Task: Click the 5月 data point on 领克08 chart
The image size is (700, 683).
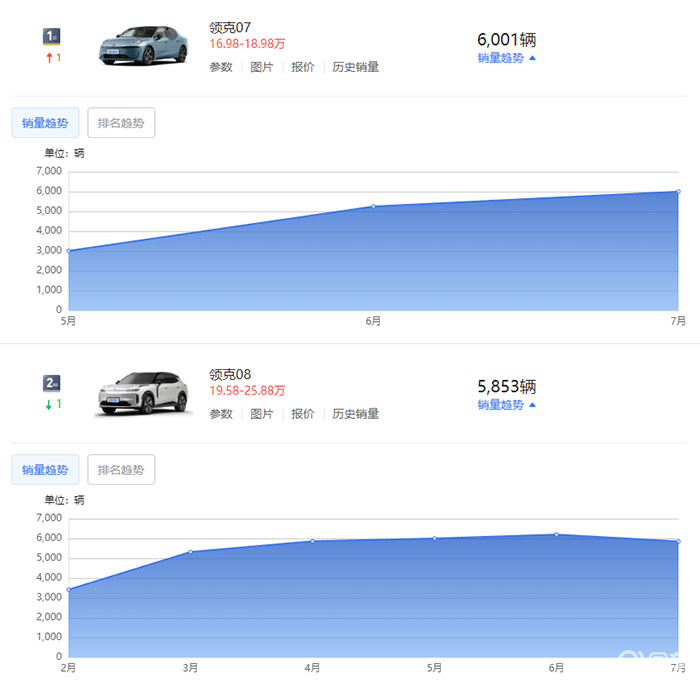Action: coord(434,538)
